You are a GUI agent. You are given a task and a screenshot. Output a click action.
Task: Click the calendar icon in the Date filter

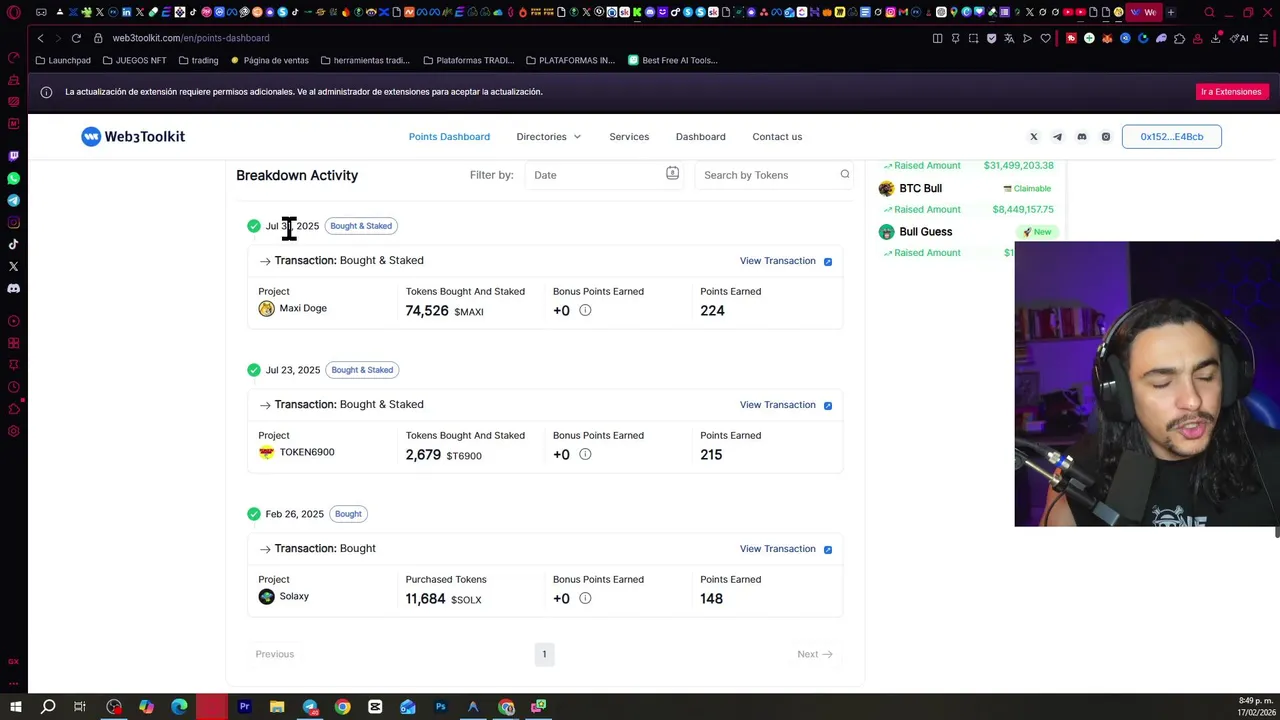pyautogui.click(x=672, y=174)
